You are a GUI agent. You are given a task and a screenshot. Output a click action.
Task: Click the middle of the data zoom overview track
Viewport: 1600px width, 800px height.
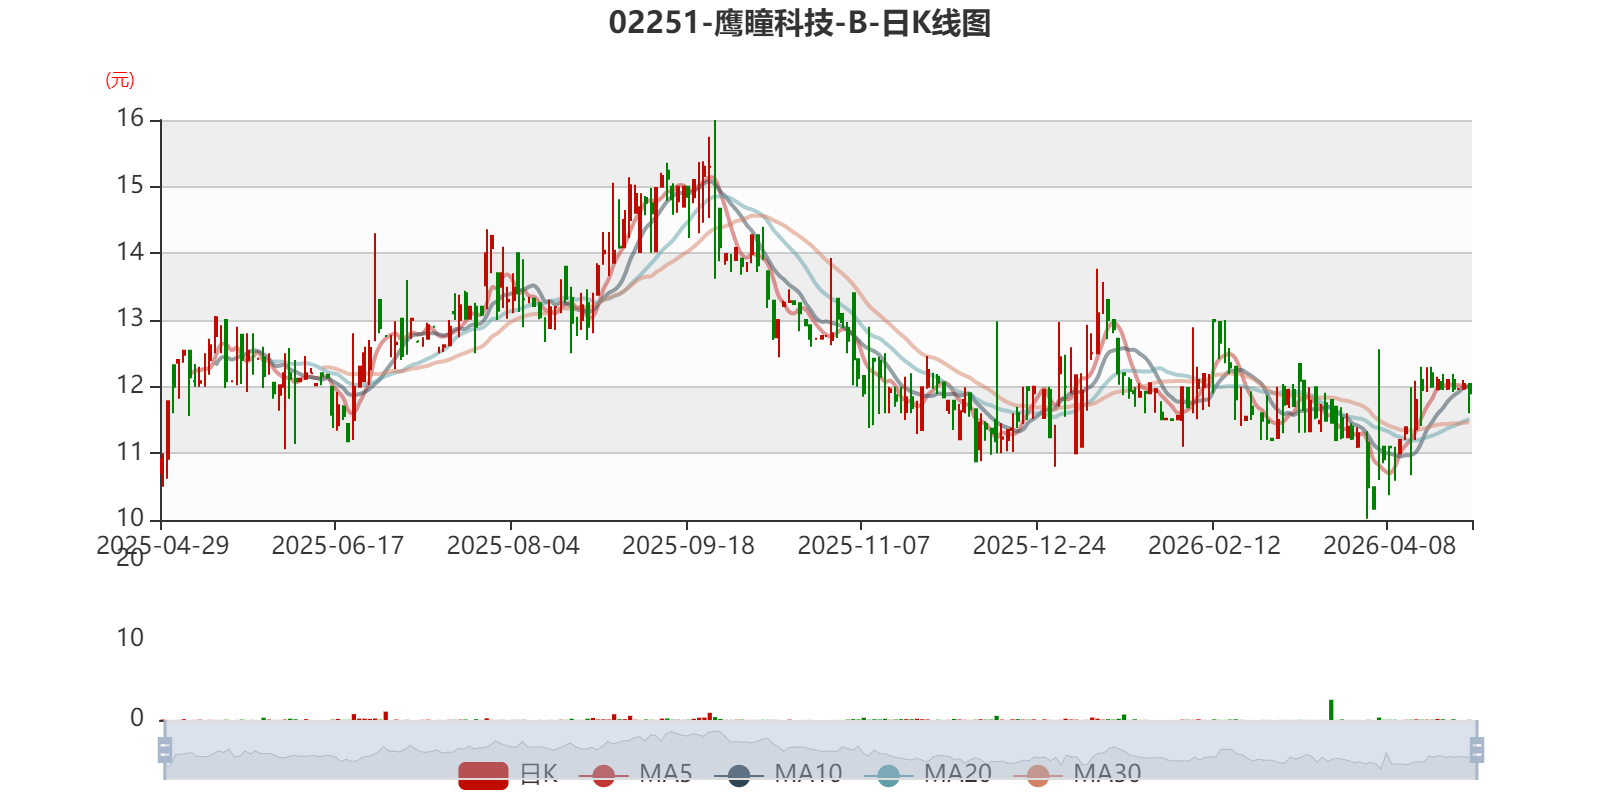pyautogui.click(x=821, y=749)
